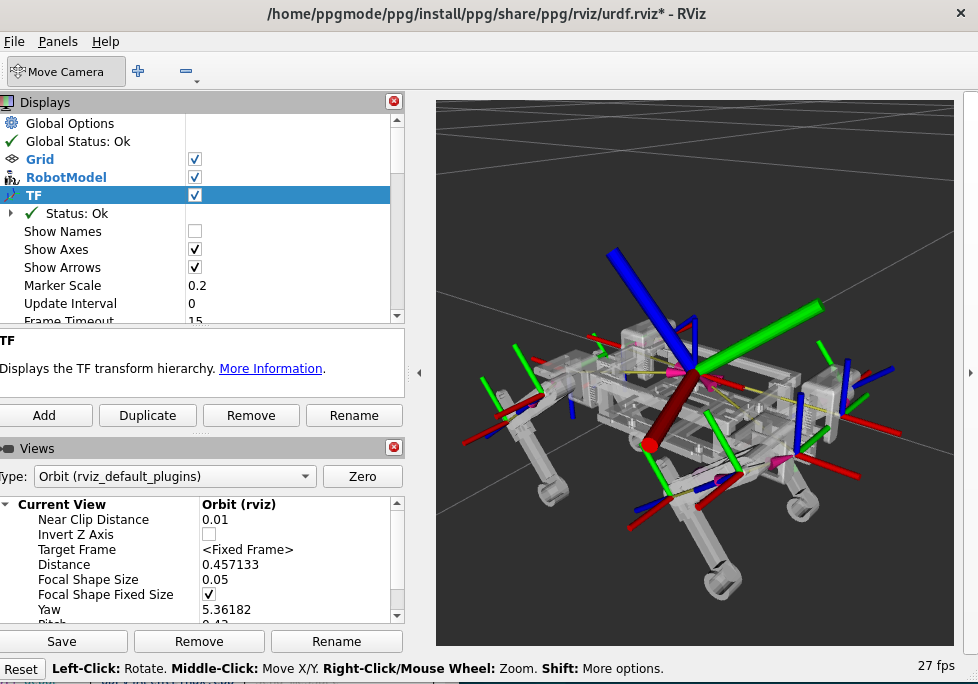Close the Views panel with red X
This screenshot has height=684, width=978.
point(394,447)
